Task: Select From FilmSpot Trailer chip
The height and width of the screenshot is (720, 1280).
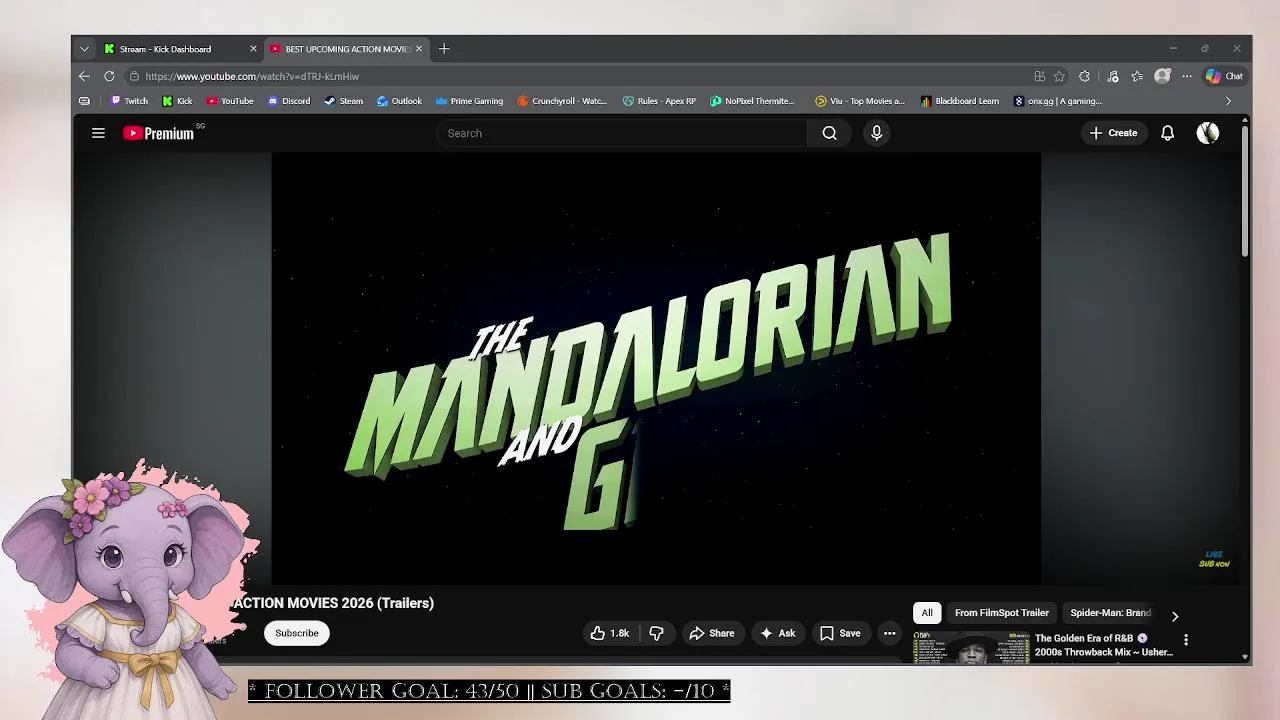Action: [x=1001, y=613]
